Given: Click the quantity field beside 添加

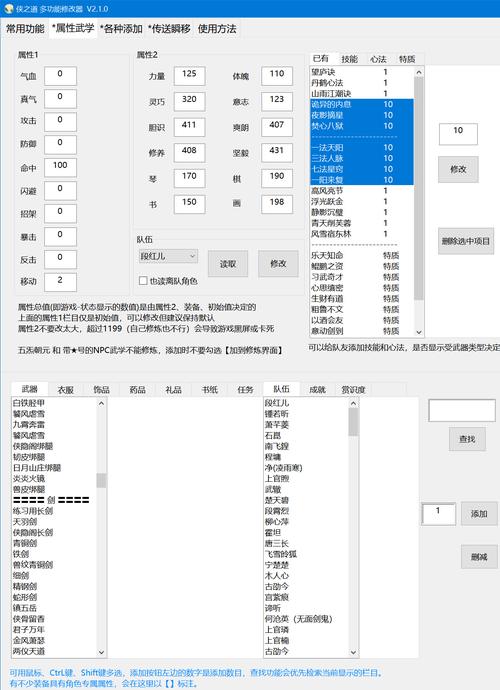Looking at the screenshot, I should 438,514.
